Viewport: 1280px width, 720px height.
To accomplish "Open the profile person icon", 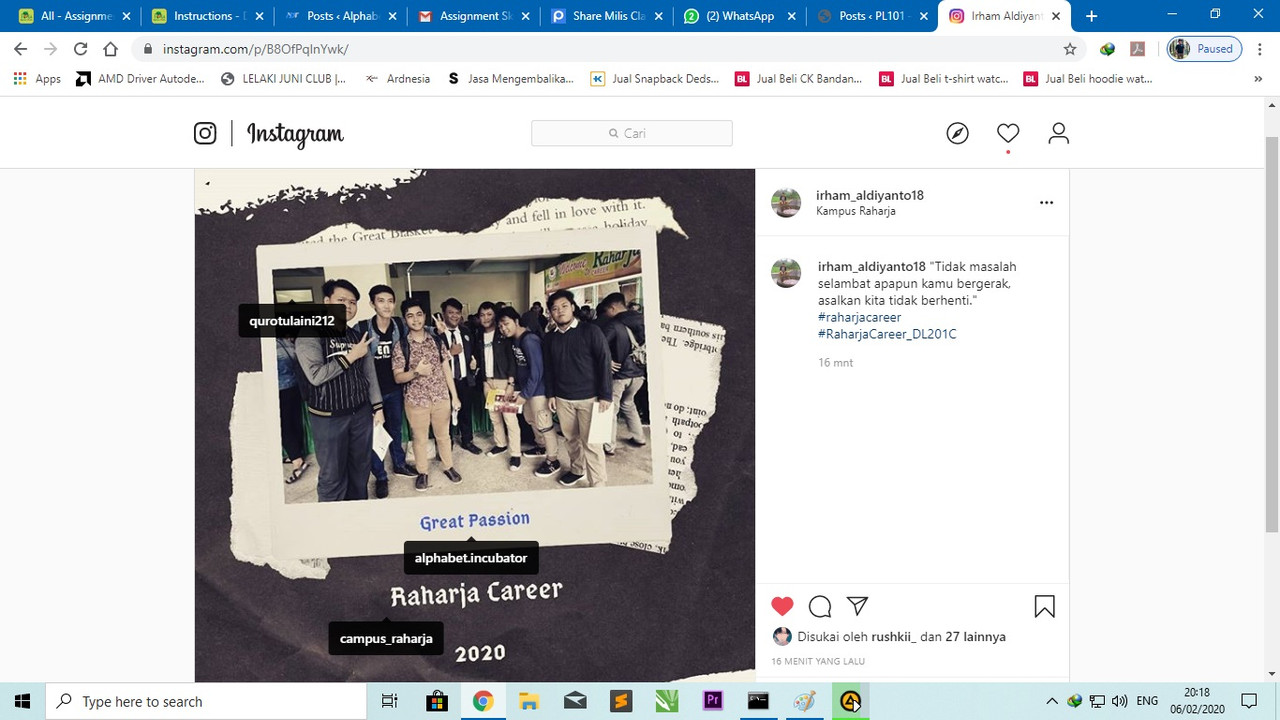I will pos(1059,133).
